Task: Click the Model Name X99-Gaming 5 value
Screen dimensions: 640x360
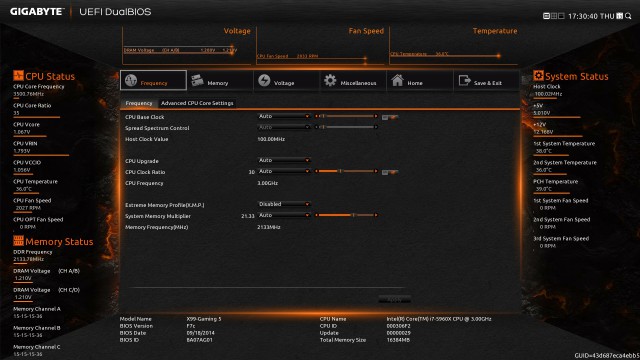Action: 204,319
